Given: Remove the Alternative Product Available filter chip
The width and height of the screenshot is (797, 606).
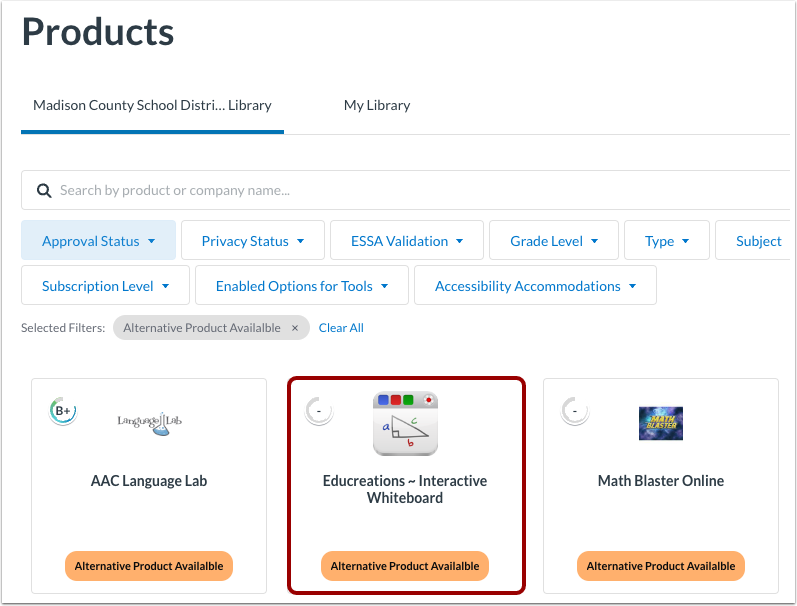Looking at the screenshot, I should pyautogui.click(x=295, y=328).
